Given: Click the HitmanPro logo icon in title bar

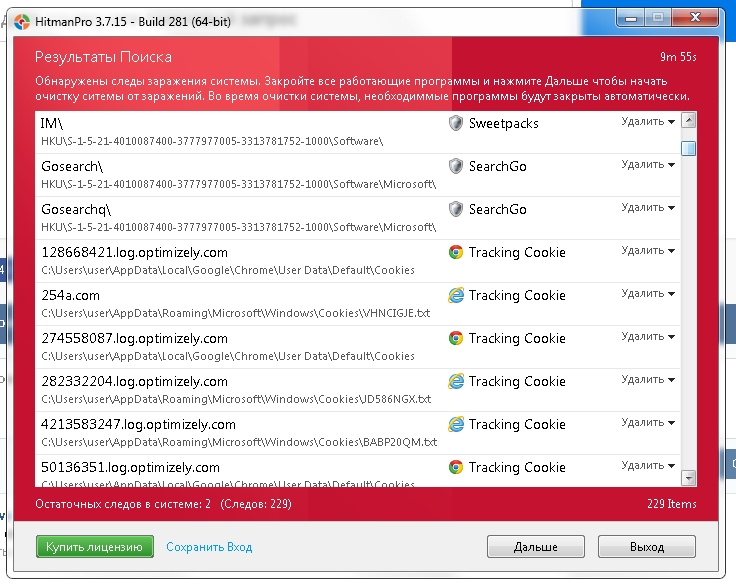Looking at the screenshot, I should click(22, 22).
